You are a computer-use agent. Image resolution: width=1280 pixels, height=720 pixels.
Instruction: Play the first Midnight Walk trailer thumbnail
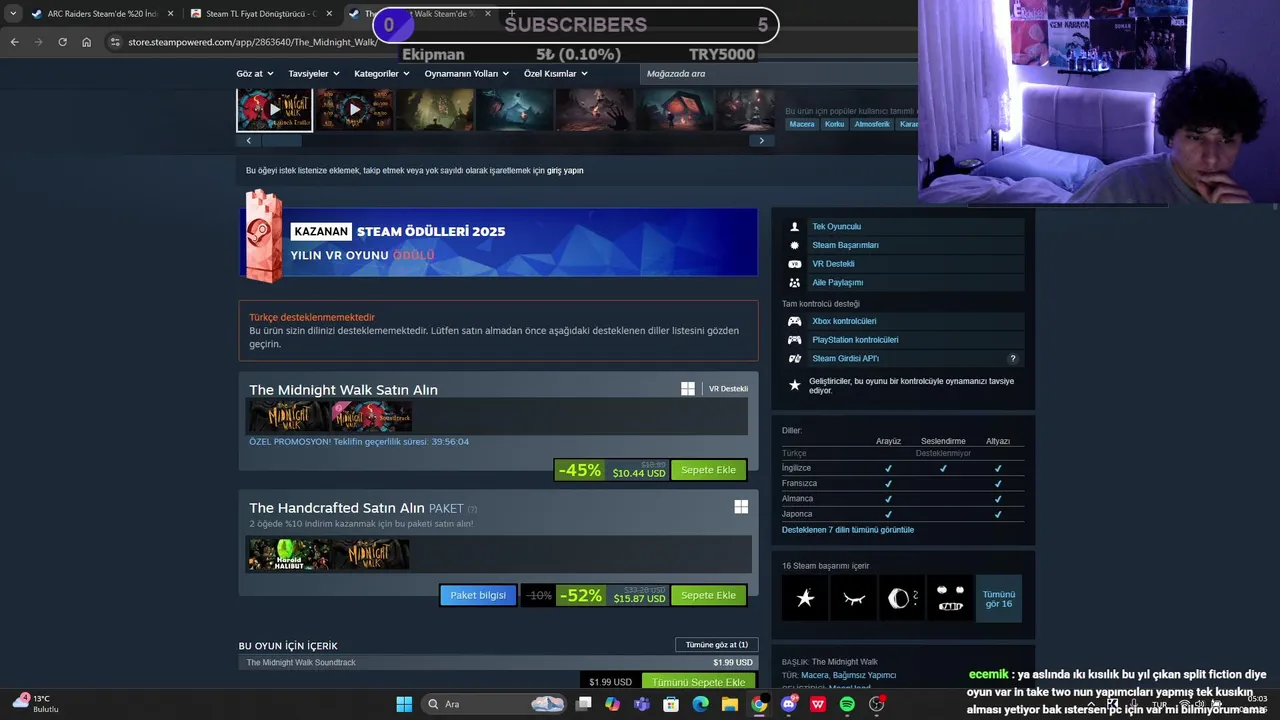[274, 110]
